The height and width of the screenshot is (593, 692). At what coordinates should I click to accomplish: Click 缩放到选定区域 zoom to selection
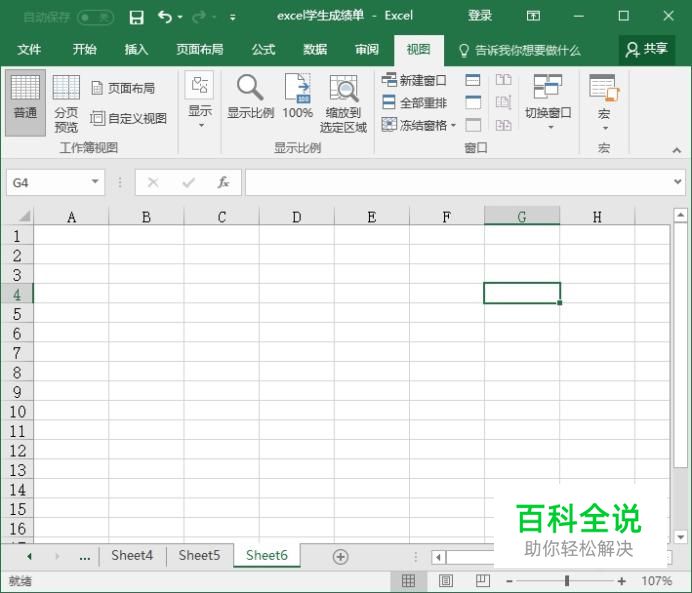[x=343, y=104]
